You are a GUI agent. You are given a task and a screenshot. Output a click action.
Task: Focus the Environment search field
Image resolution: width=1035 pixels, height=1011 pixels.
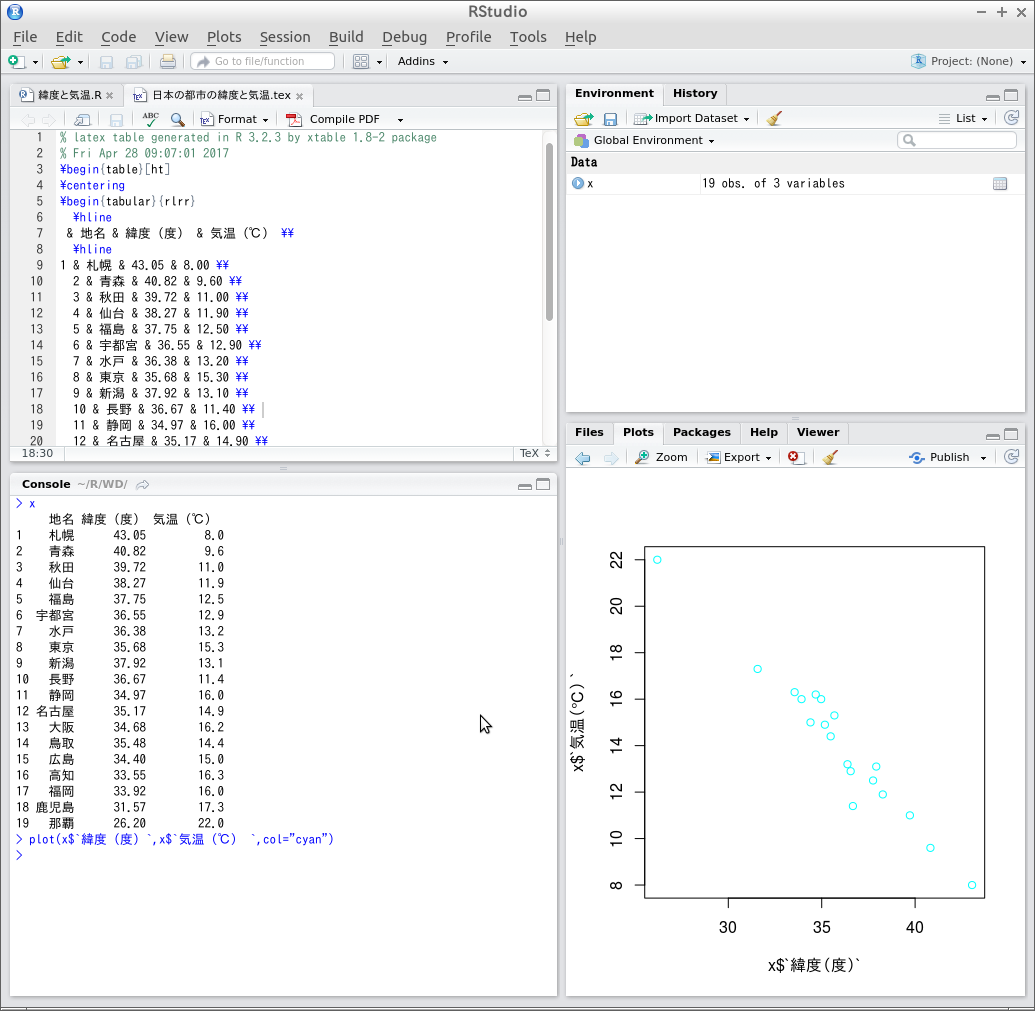point(956,140)
